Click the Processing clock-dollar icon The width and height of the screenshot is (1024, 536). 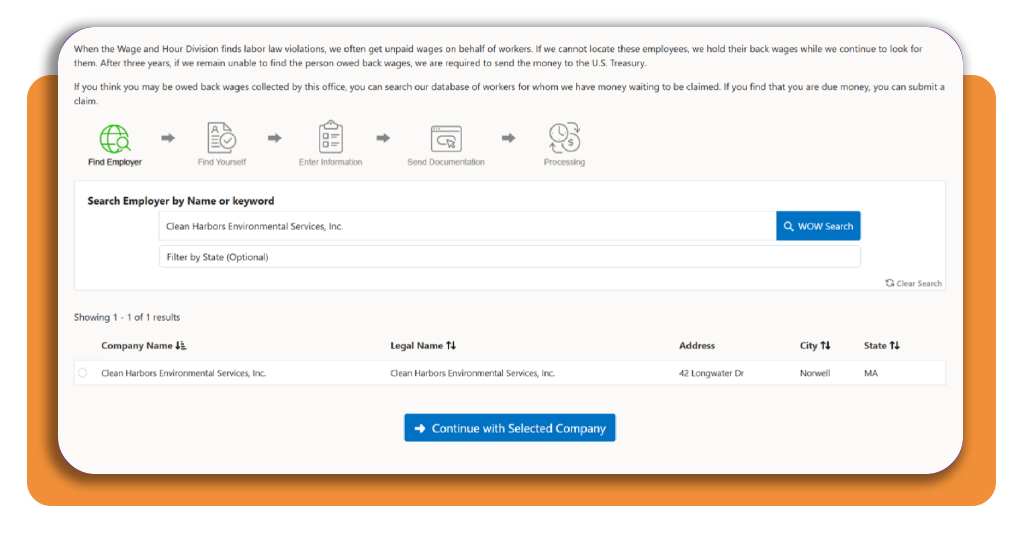pos(564,138)
